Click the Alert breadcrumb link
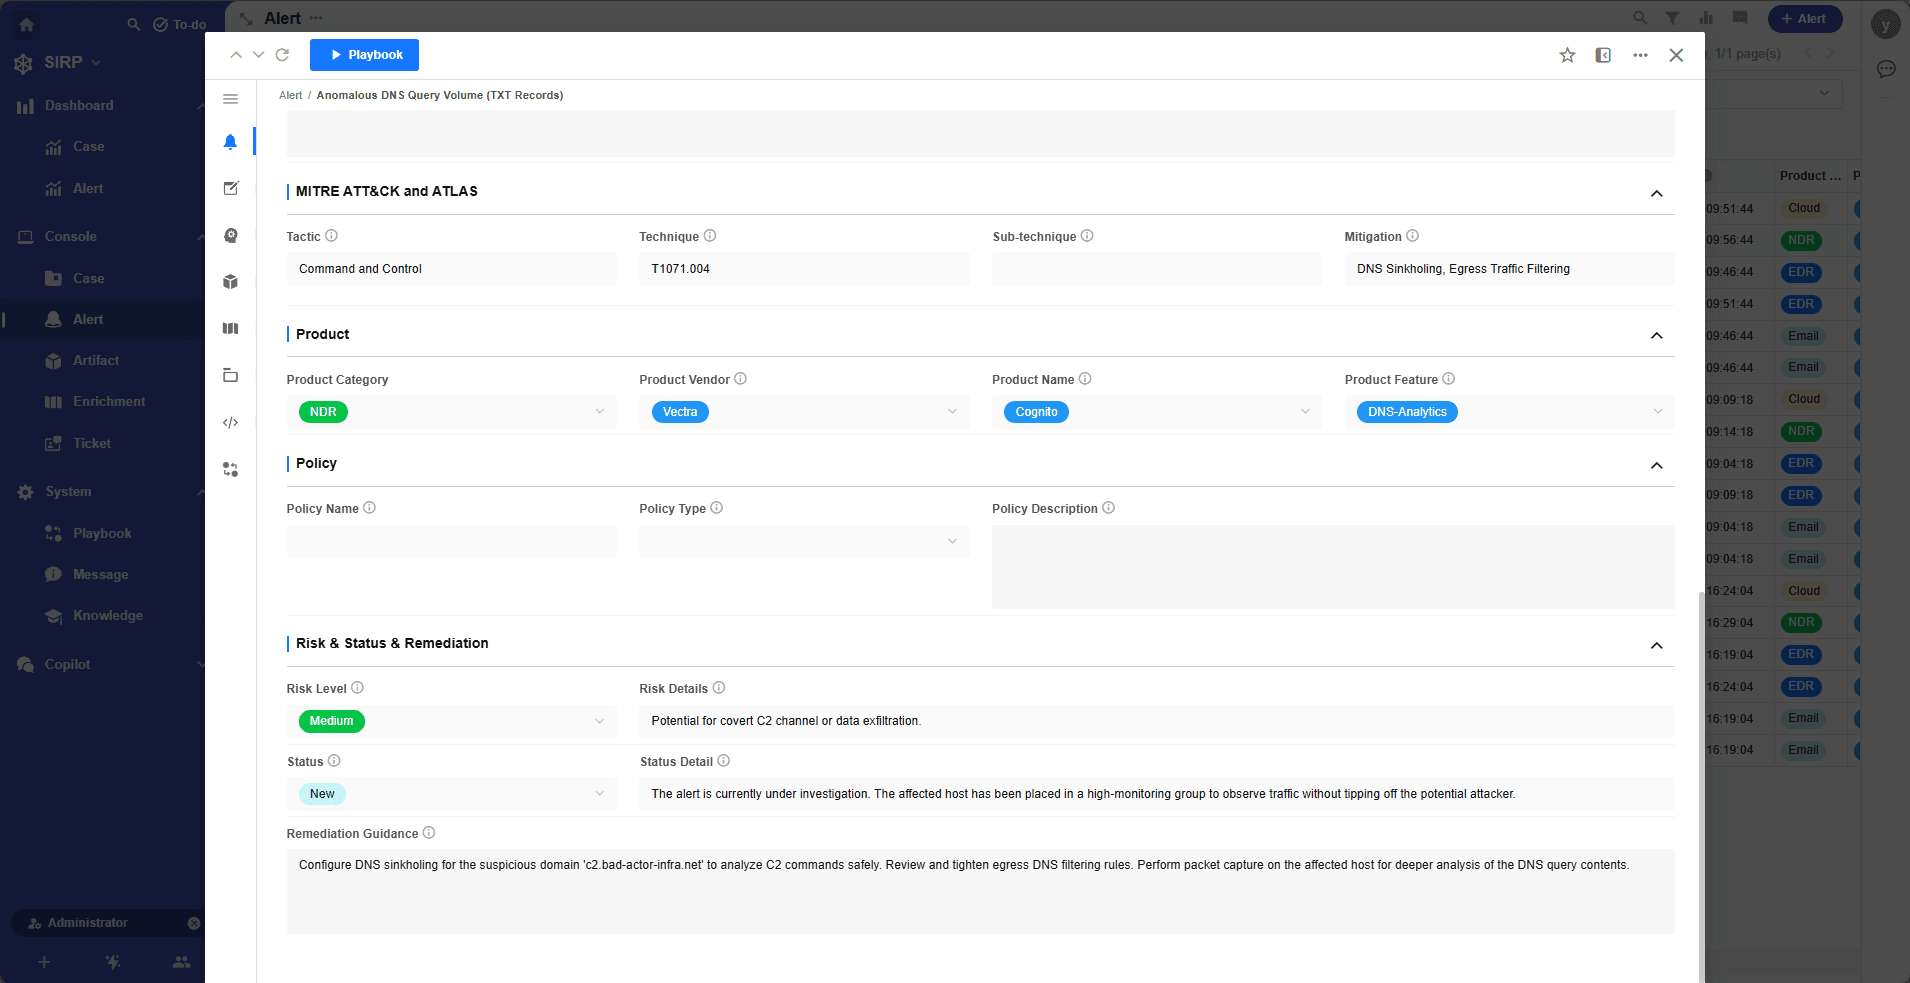The height and width of the screenshot is (983, 1910). point(290,96)
